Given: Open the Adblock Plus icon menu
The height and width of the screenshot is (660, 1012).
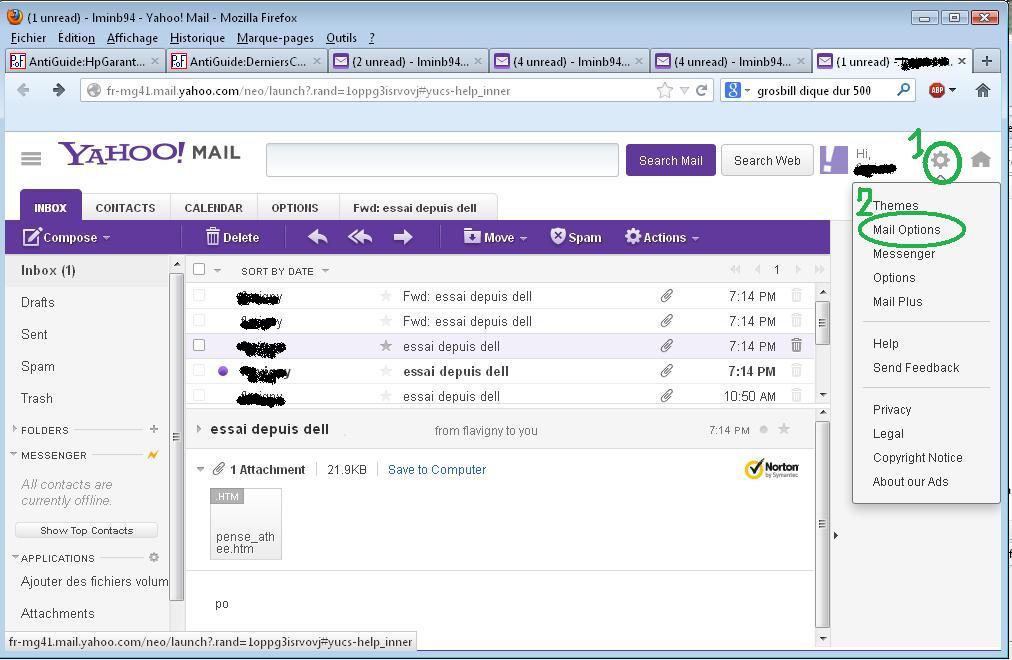Looking at the screenshot, I should click(x=936, y=90).
